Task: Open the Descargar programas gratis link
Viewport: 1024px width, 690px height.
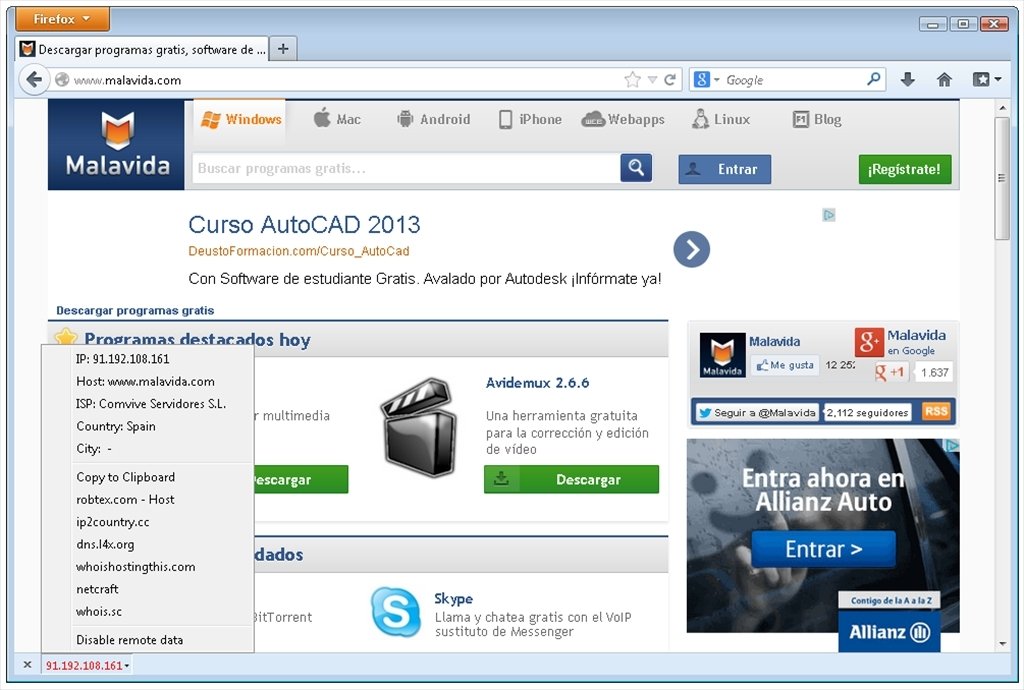Action: pyautogui.click(x=135, y=310)
